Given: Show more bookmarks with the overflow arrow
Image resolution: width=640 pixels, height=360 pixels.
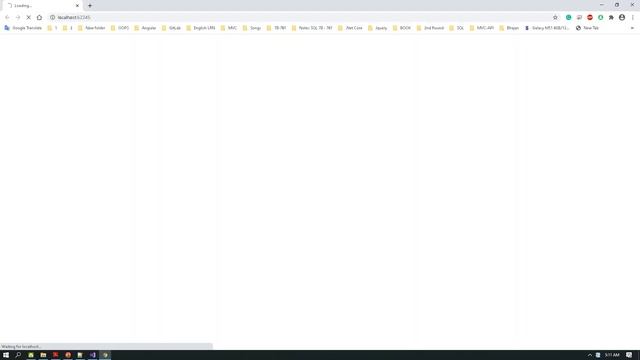Looking at the screenshot, I should pos(632,28).
